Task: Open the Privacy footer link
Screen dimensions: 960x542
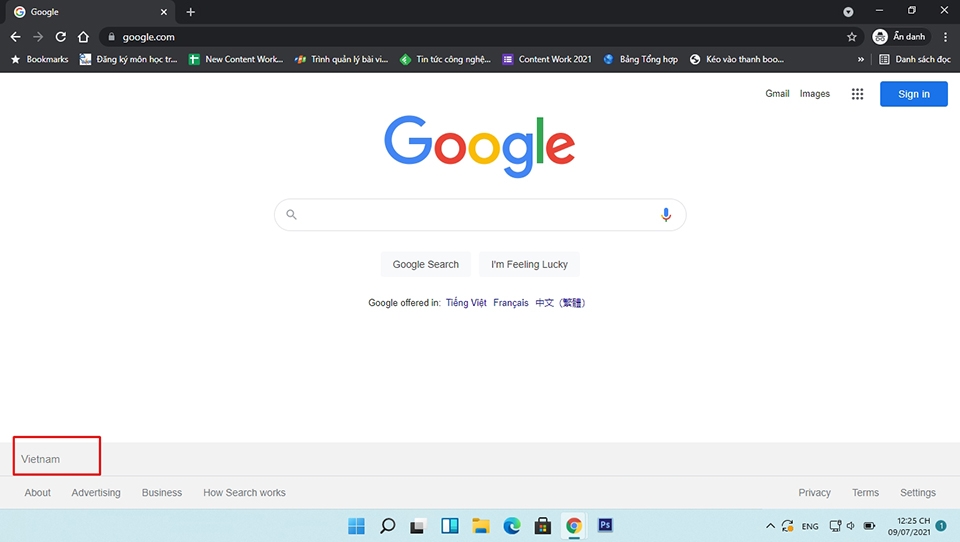Action: (x=814, y=492)
